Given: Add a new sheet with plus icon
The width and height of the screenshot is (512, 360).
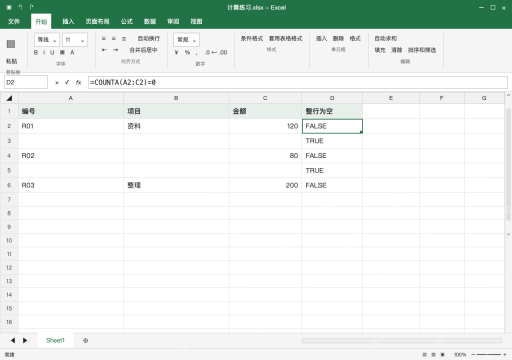Looking at the screenshot, I should click(x=86, y=341).
